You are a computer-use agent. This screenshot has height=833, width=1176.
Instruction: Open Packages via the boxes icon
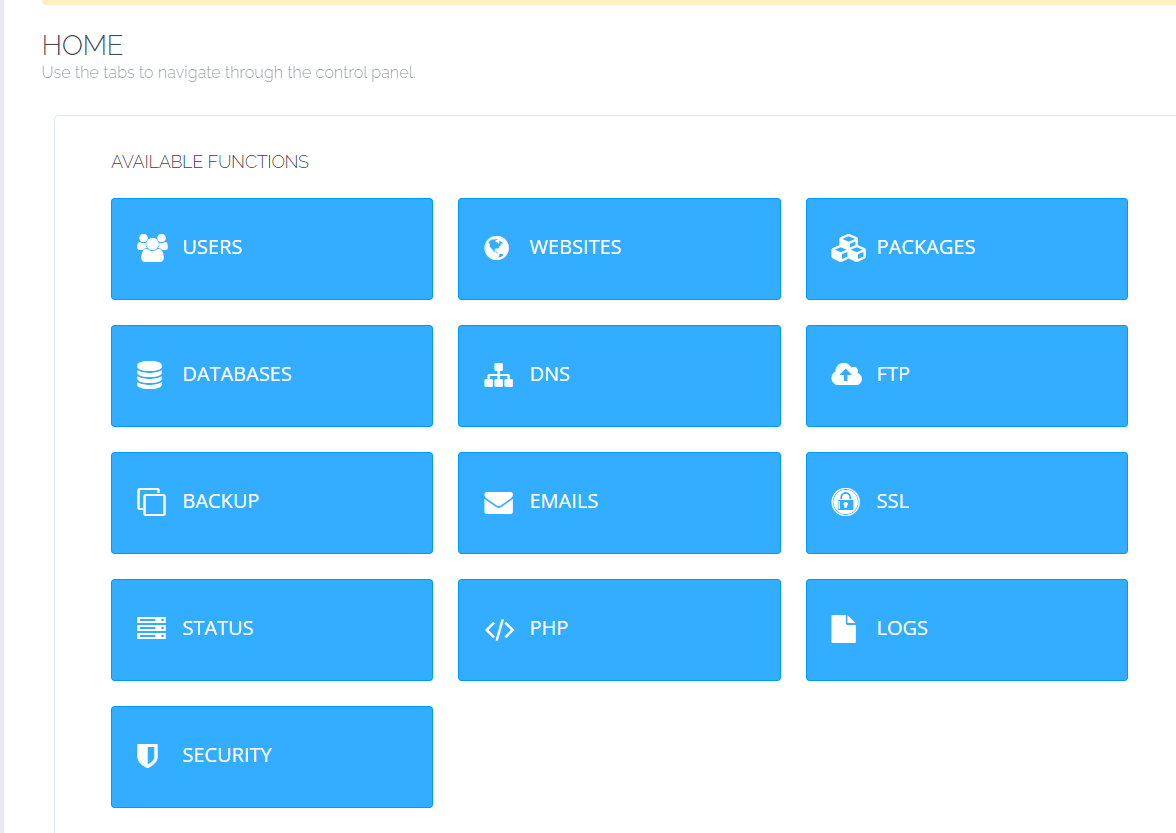pyautogui.click(x=847, y=247)
